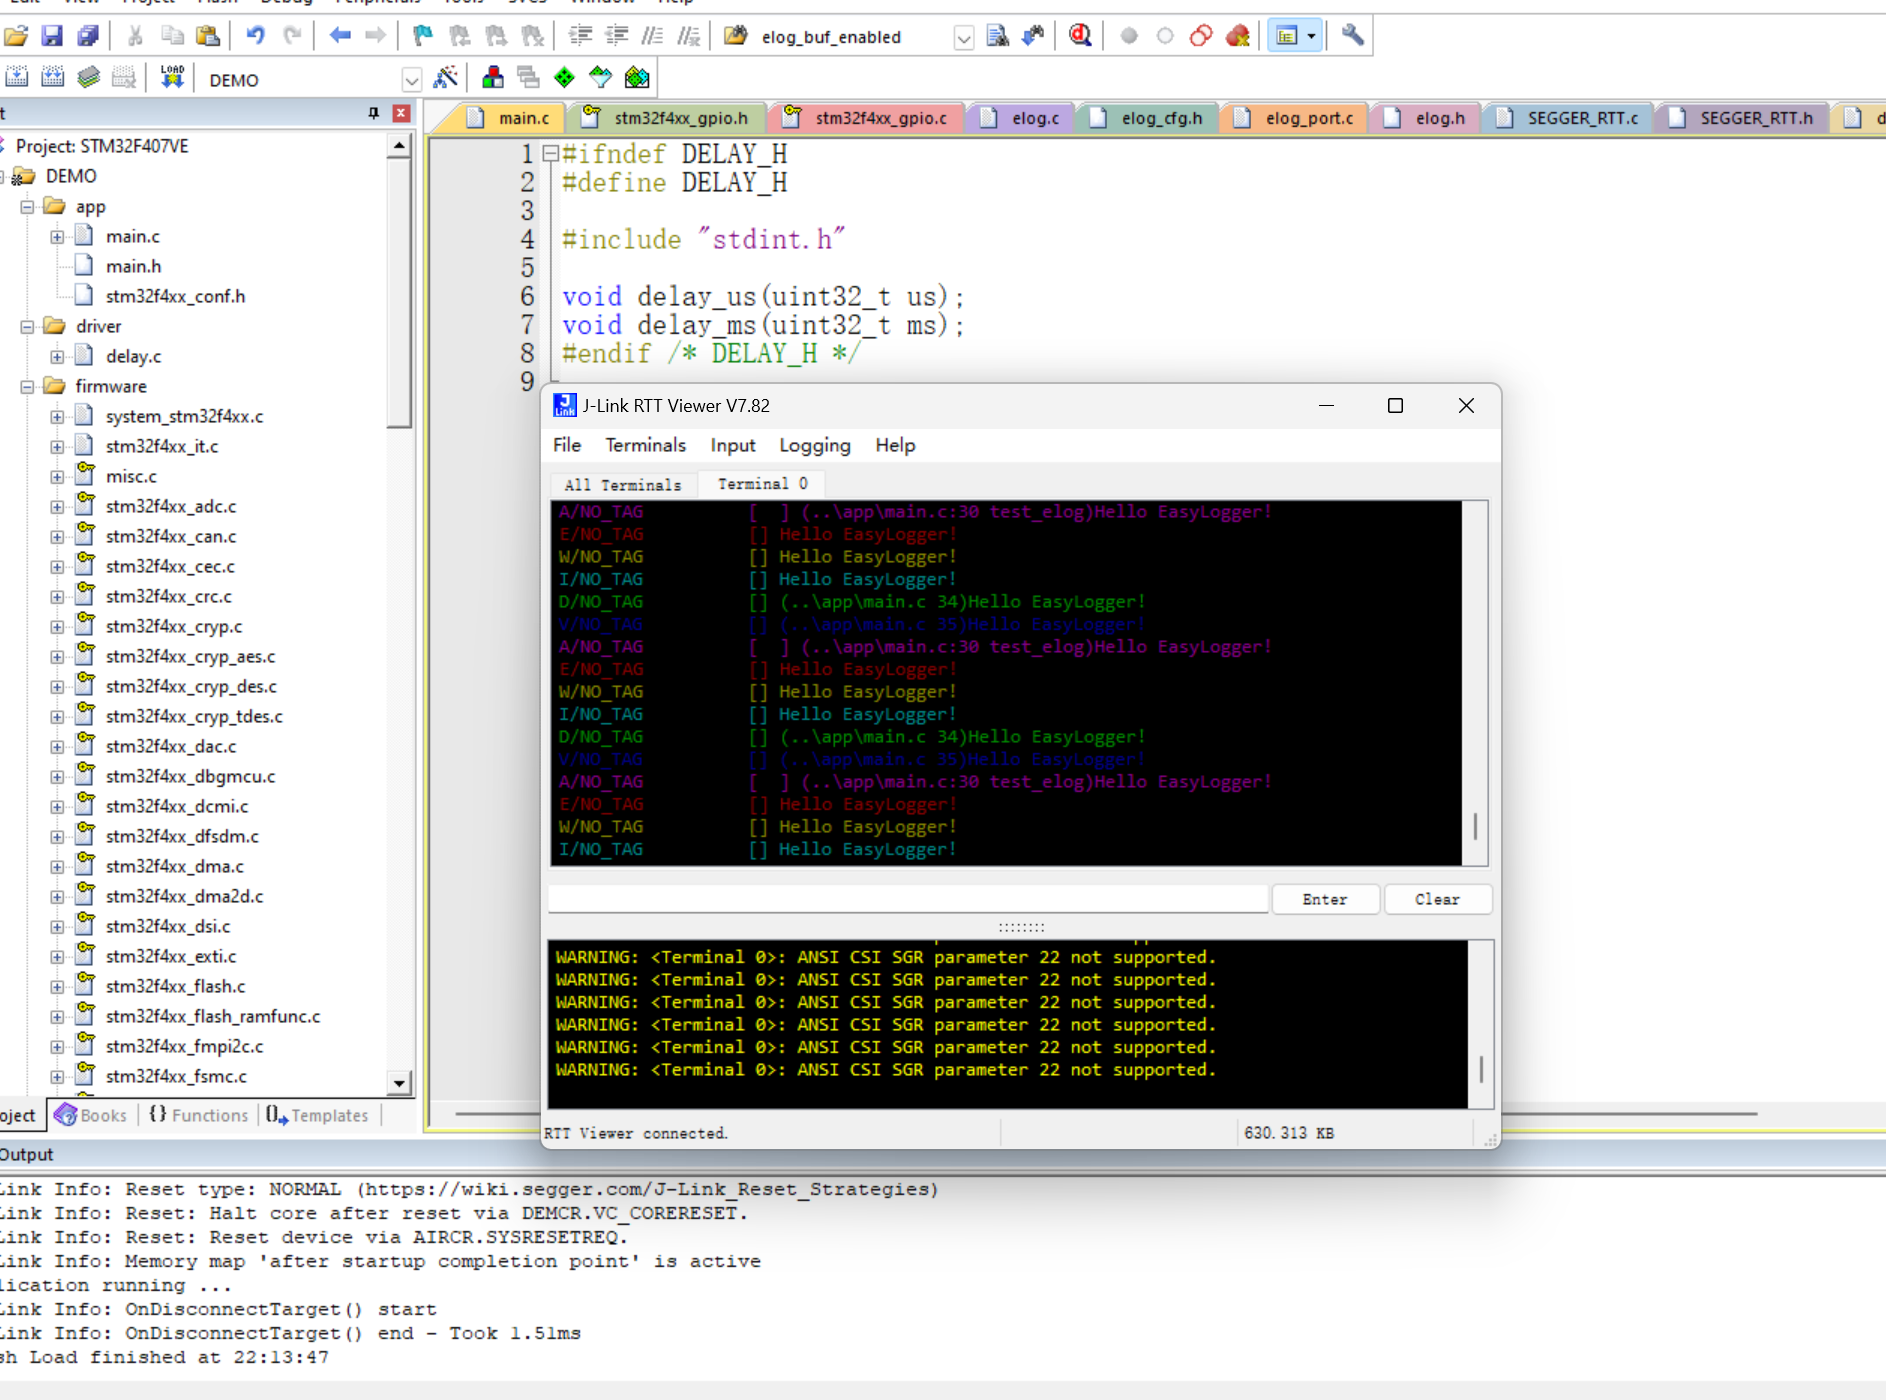Clear the RTT terminal output
Screen dimensions: 1886x1400
1437,899
